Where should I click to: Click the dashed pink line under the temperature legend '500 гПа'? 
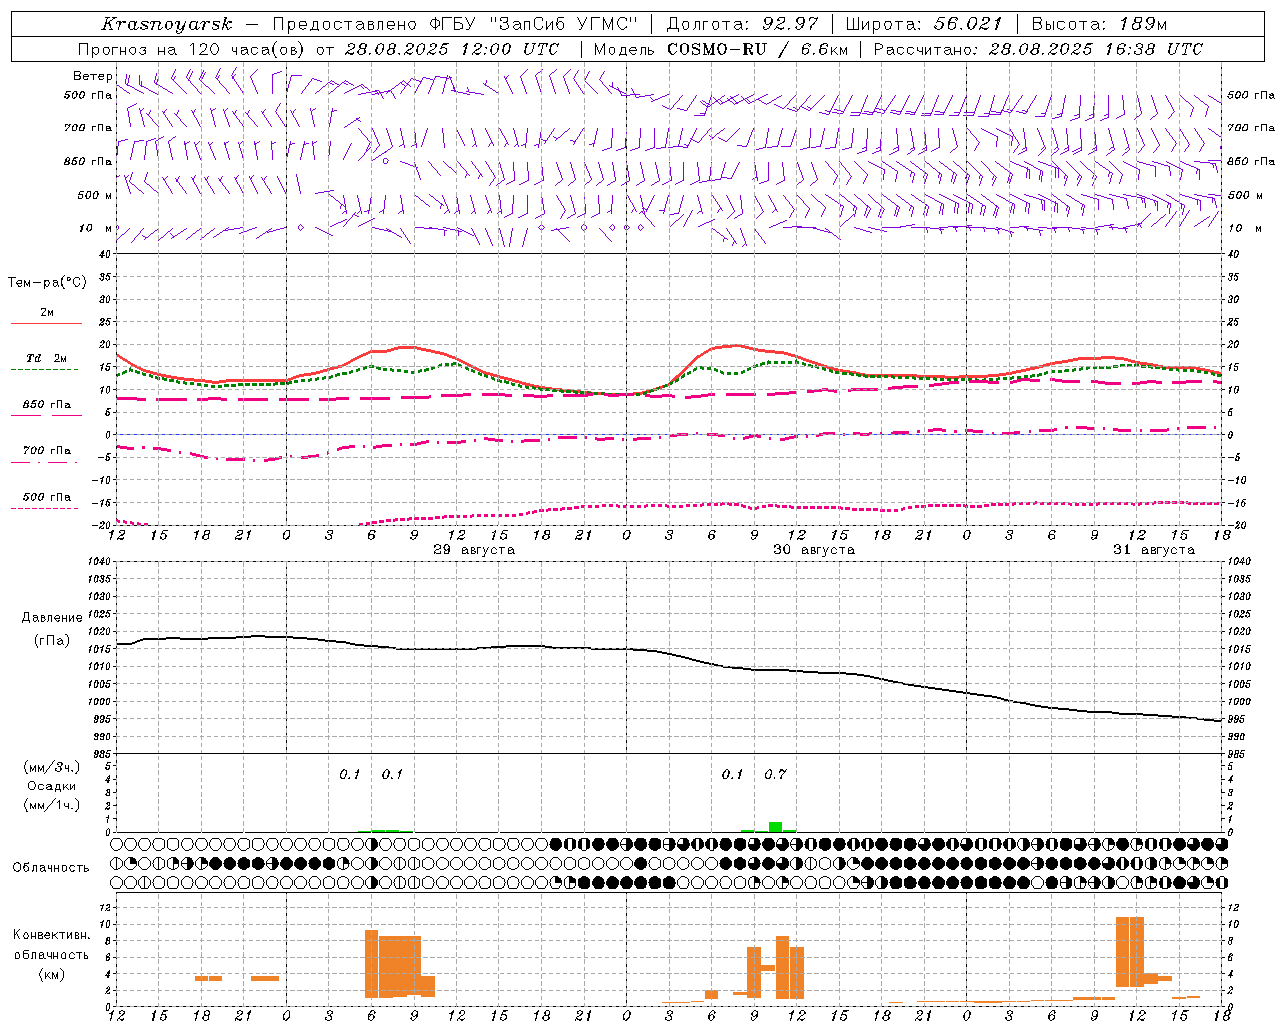click(45, 508)
